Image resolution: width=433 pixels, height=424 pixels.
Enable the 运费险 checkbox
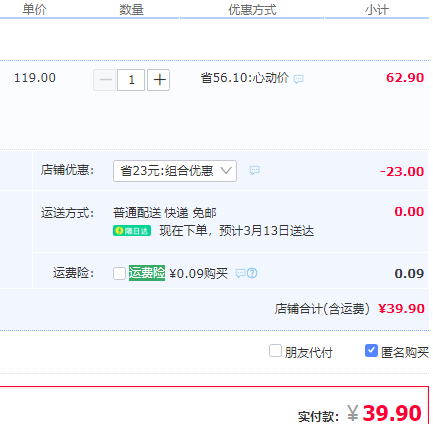coord(119,273)
